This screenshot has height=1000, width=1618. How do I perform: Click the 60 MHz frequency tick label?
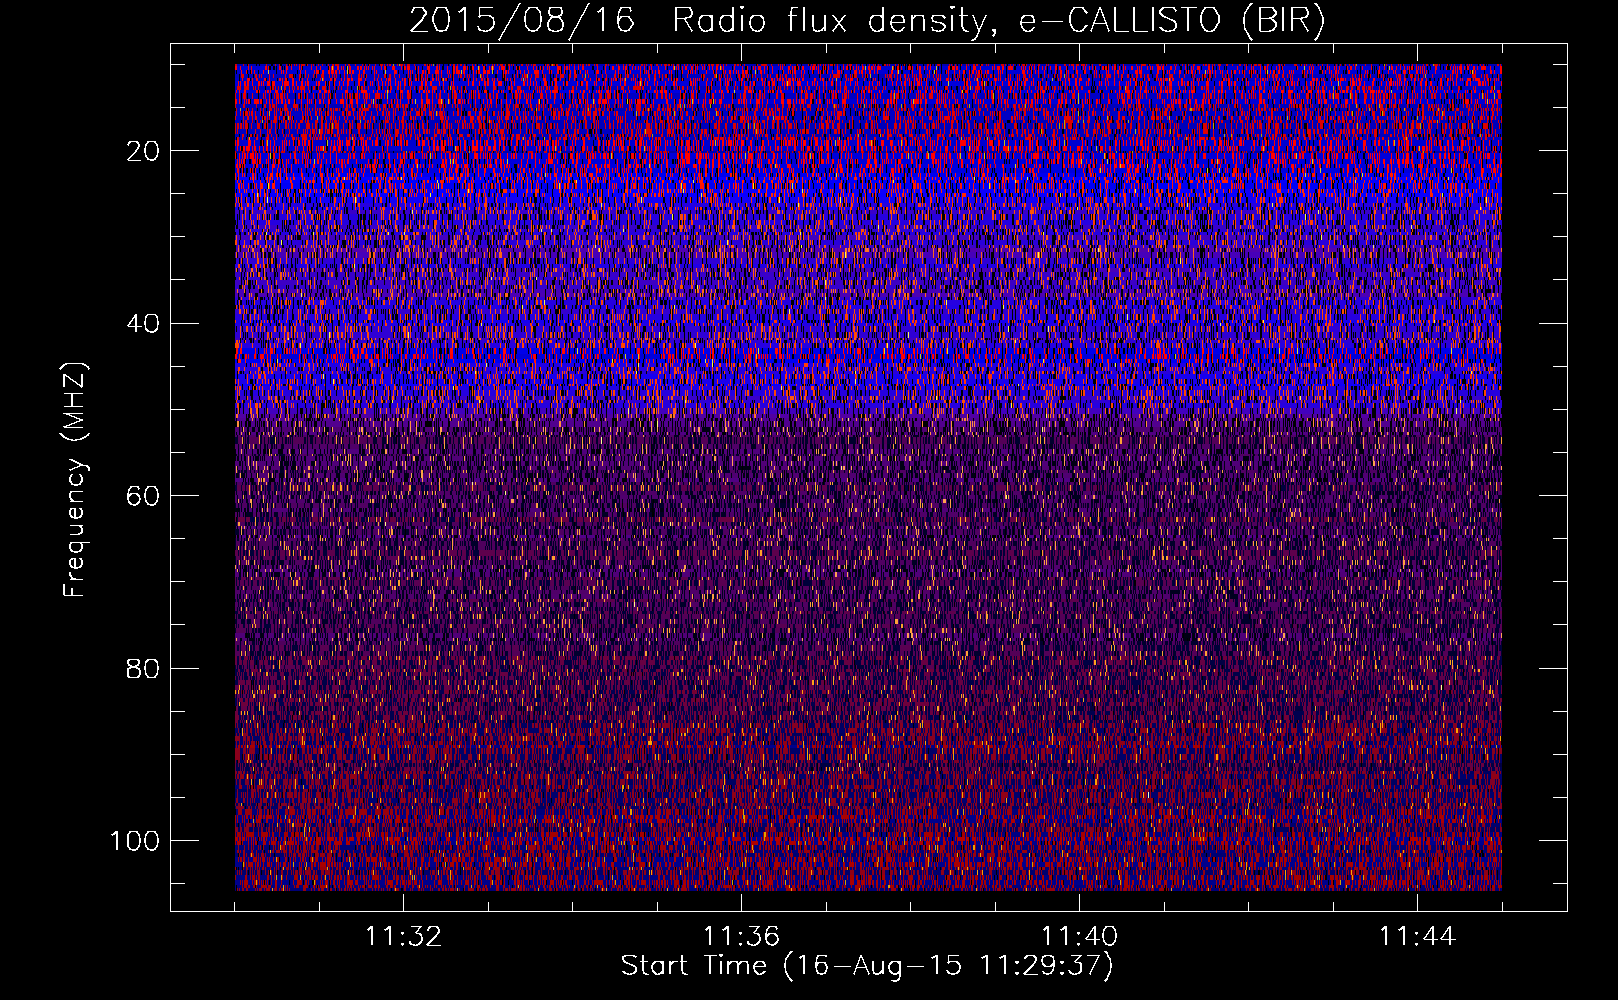144,496
